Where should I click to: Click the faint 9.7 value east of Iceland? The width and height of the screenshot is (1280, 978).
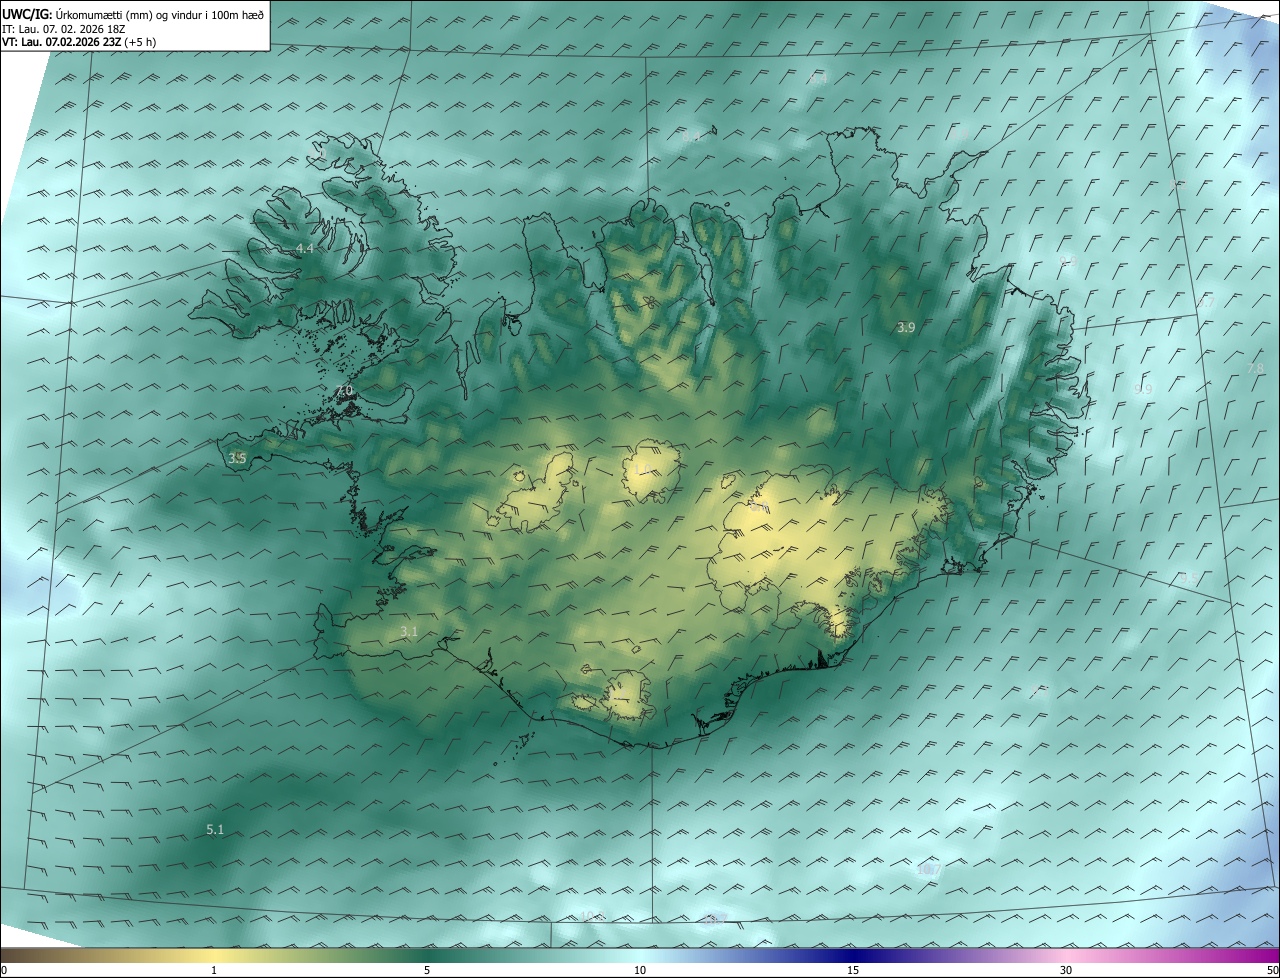[x=1206, y=302]
